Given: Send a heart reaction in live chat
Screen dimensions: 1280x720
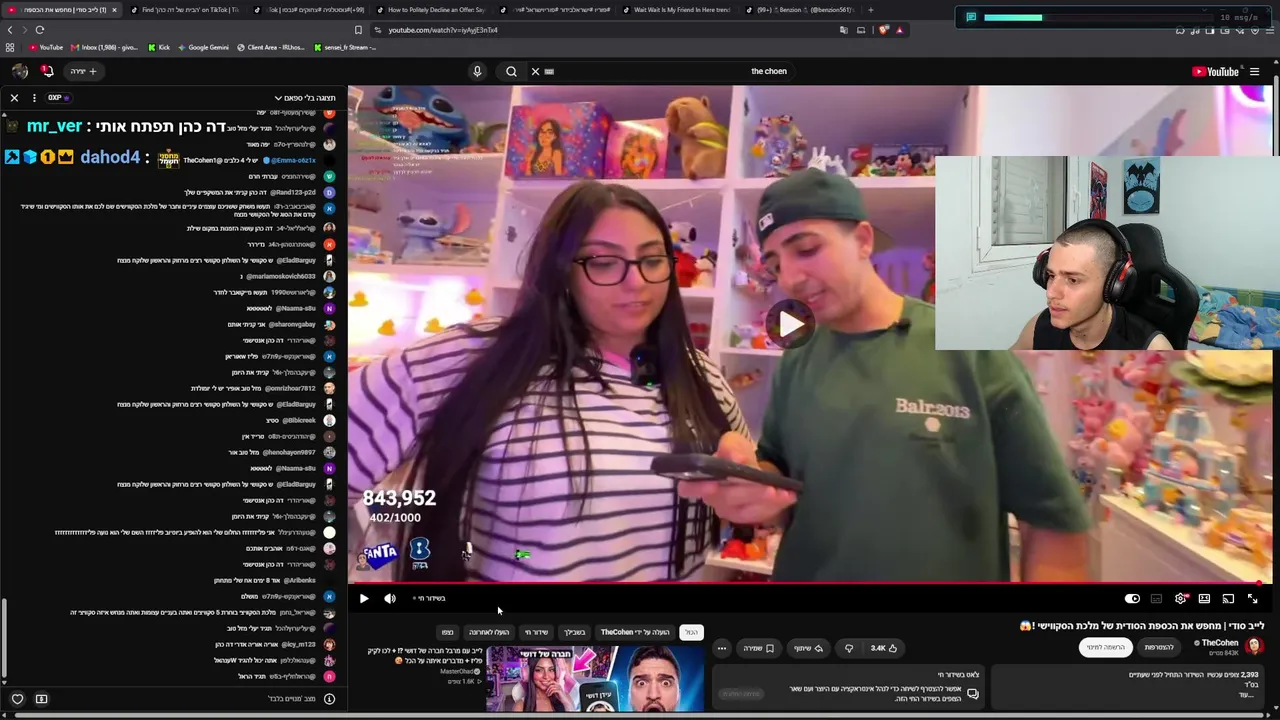Looking at the screenshot, I should coord(17,699).
